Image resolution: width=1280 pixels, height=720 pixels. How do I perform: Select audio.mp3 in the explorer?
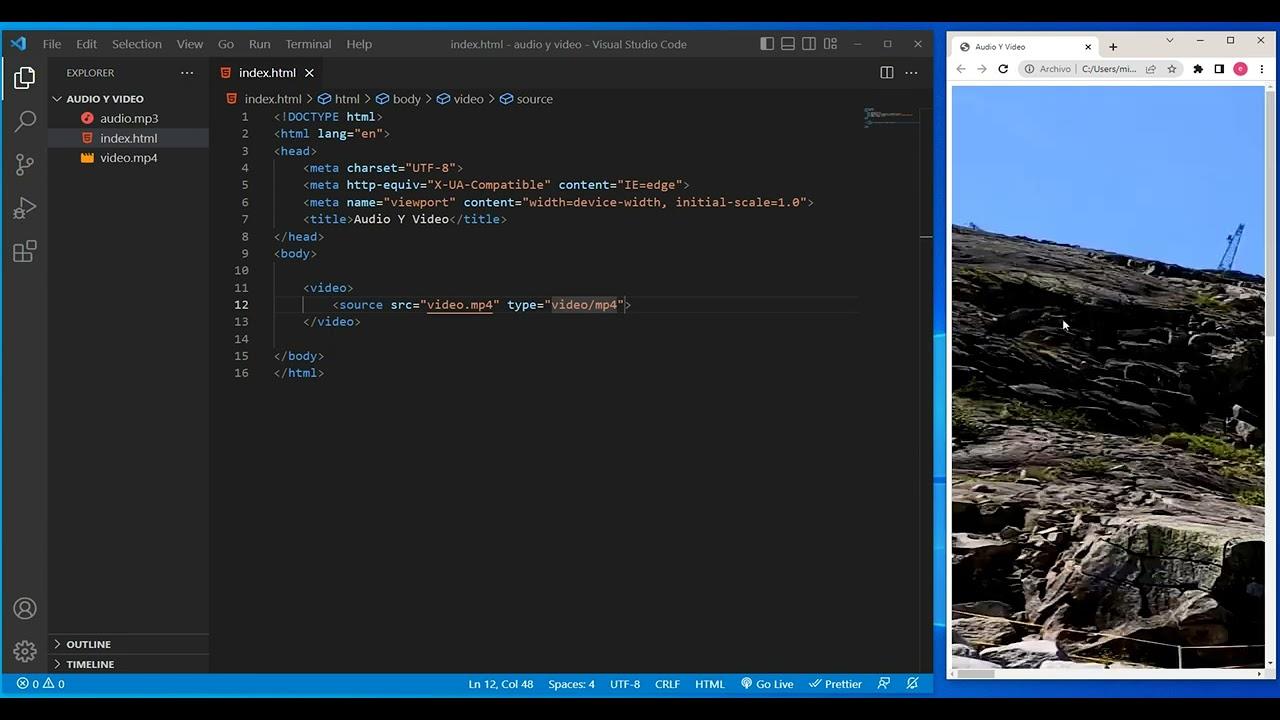pyautogui.click(x=128, y=118)
